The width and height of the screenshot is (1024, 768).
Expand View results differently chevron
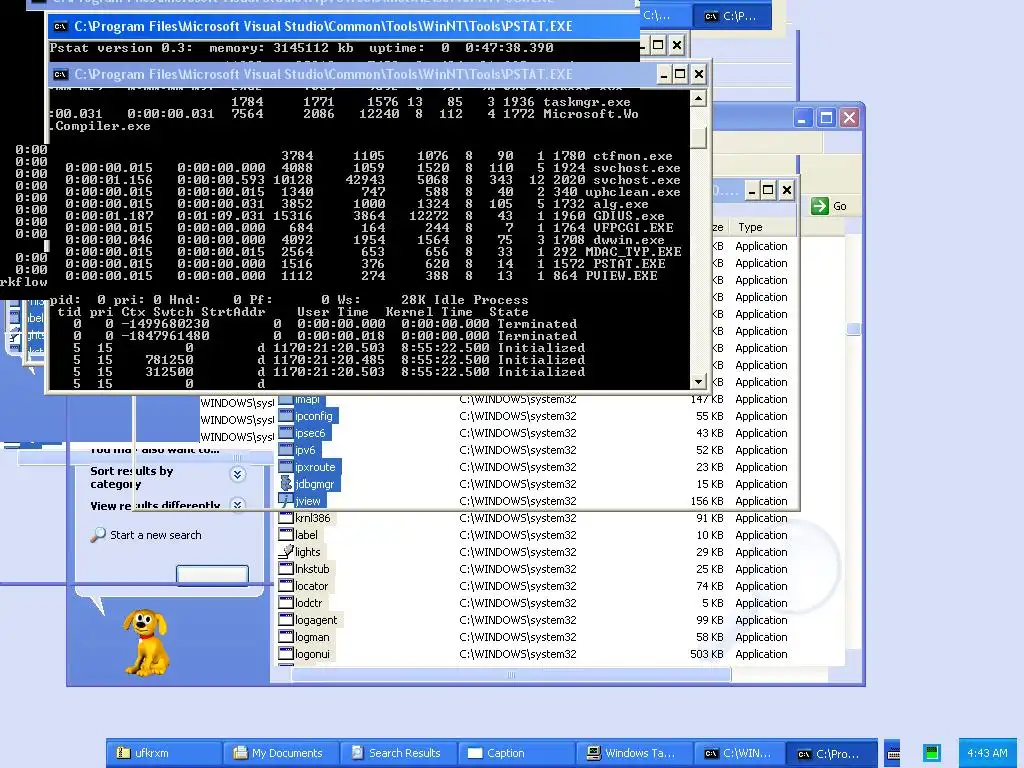238,504
